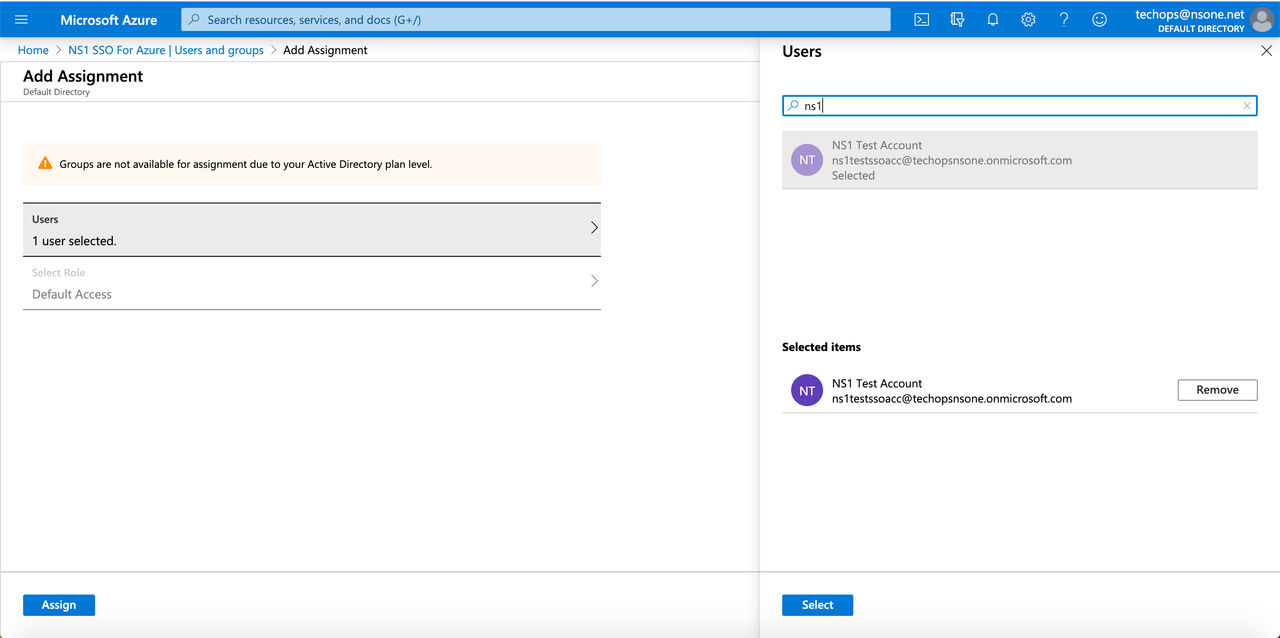Focus the global Azure search bar
The height and width of the screenshot is (638, 1280).
coord(535,20)
